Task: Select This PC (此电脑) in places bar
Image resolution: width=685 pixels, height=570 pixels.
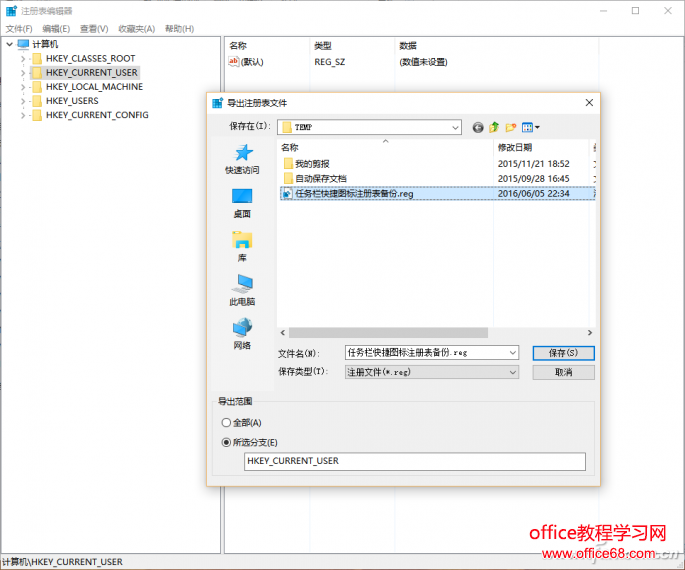Action: (x=242, y=290)
